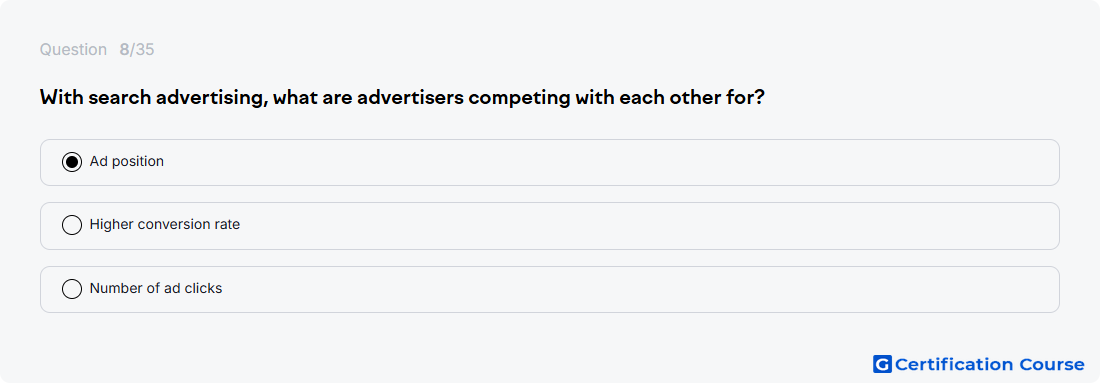Choose the Higher conversion rate radio button
Screen dimensions: 1100x383
(72, 225)
